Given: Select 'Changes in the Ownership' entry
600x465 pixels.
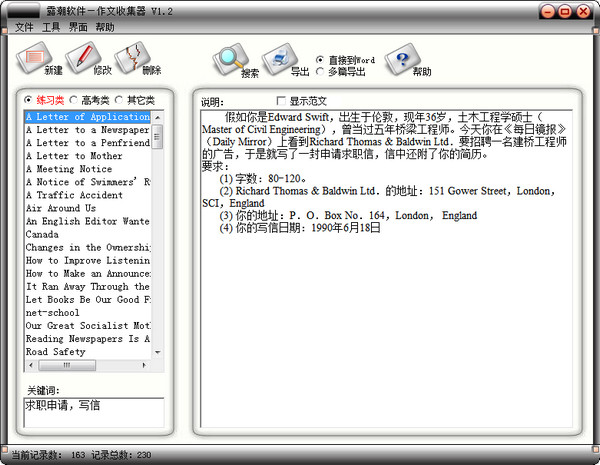Looking at the screenshot, I should coord(88,247).
